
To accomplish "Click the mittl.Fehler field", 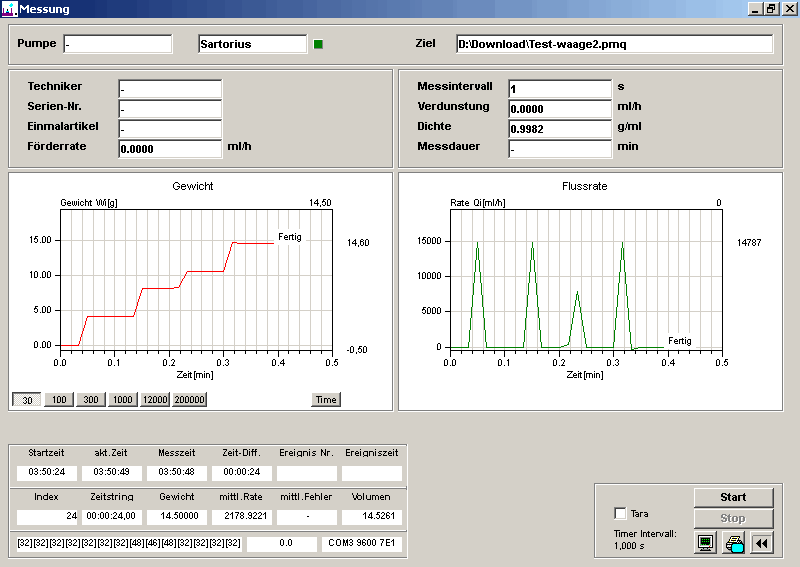I will [x=307, y=516].
